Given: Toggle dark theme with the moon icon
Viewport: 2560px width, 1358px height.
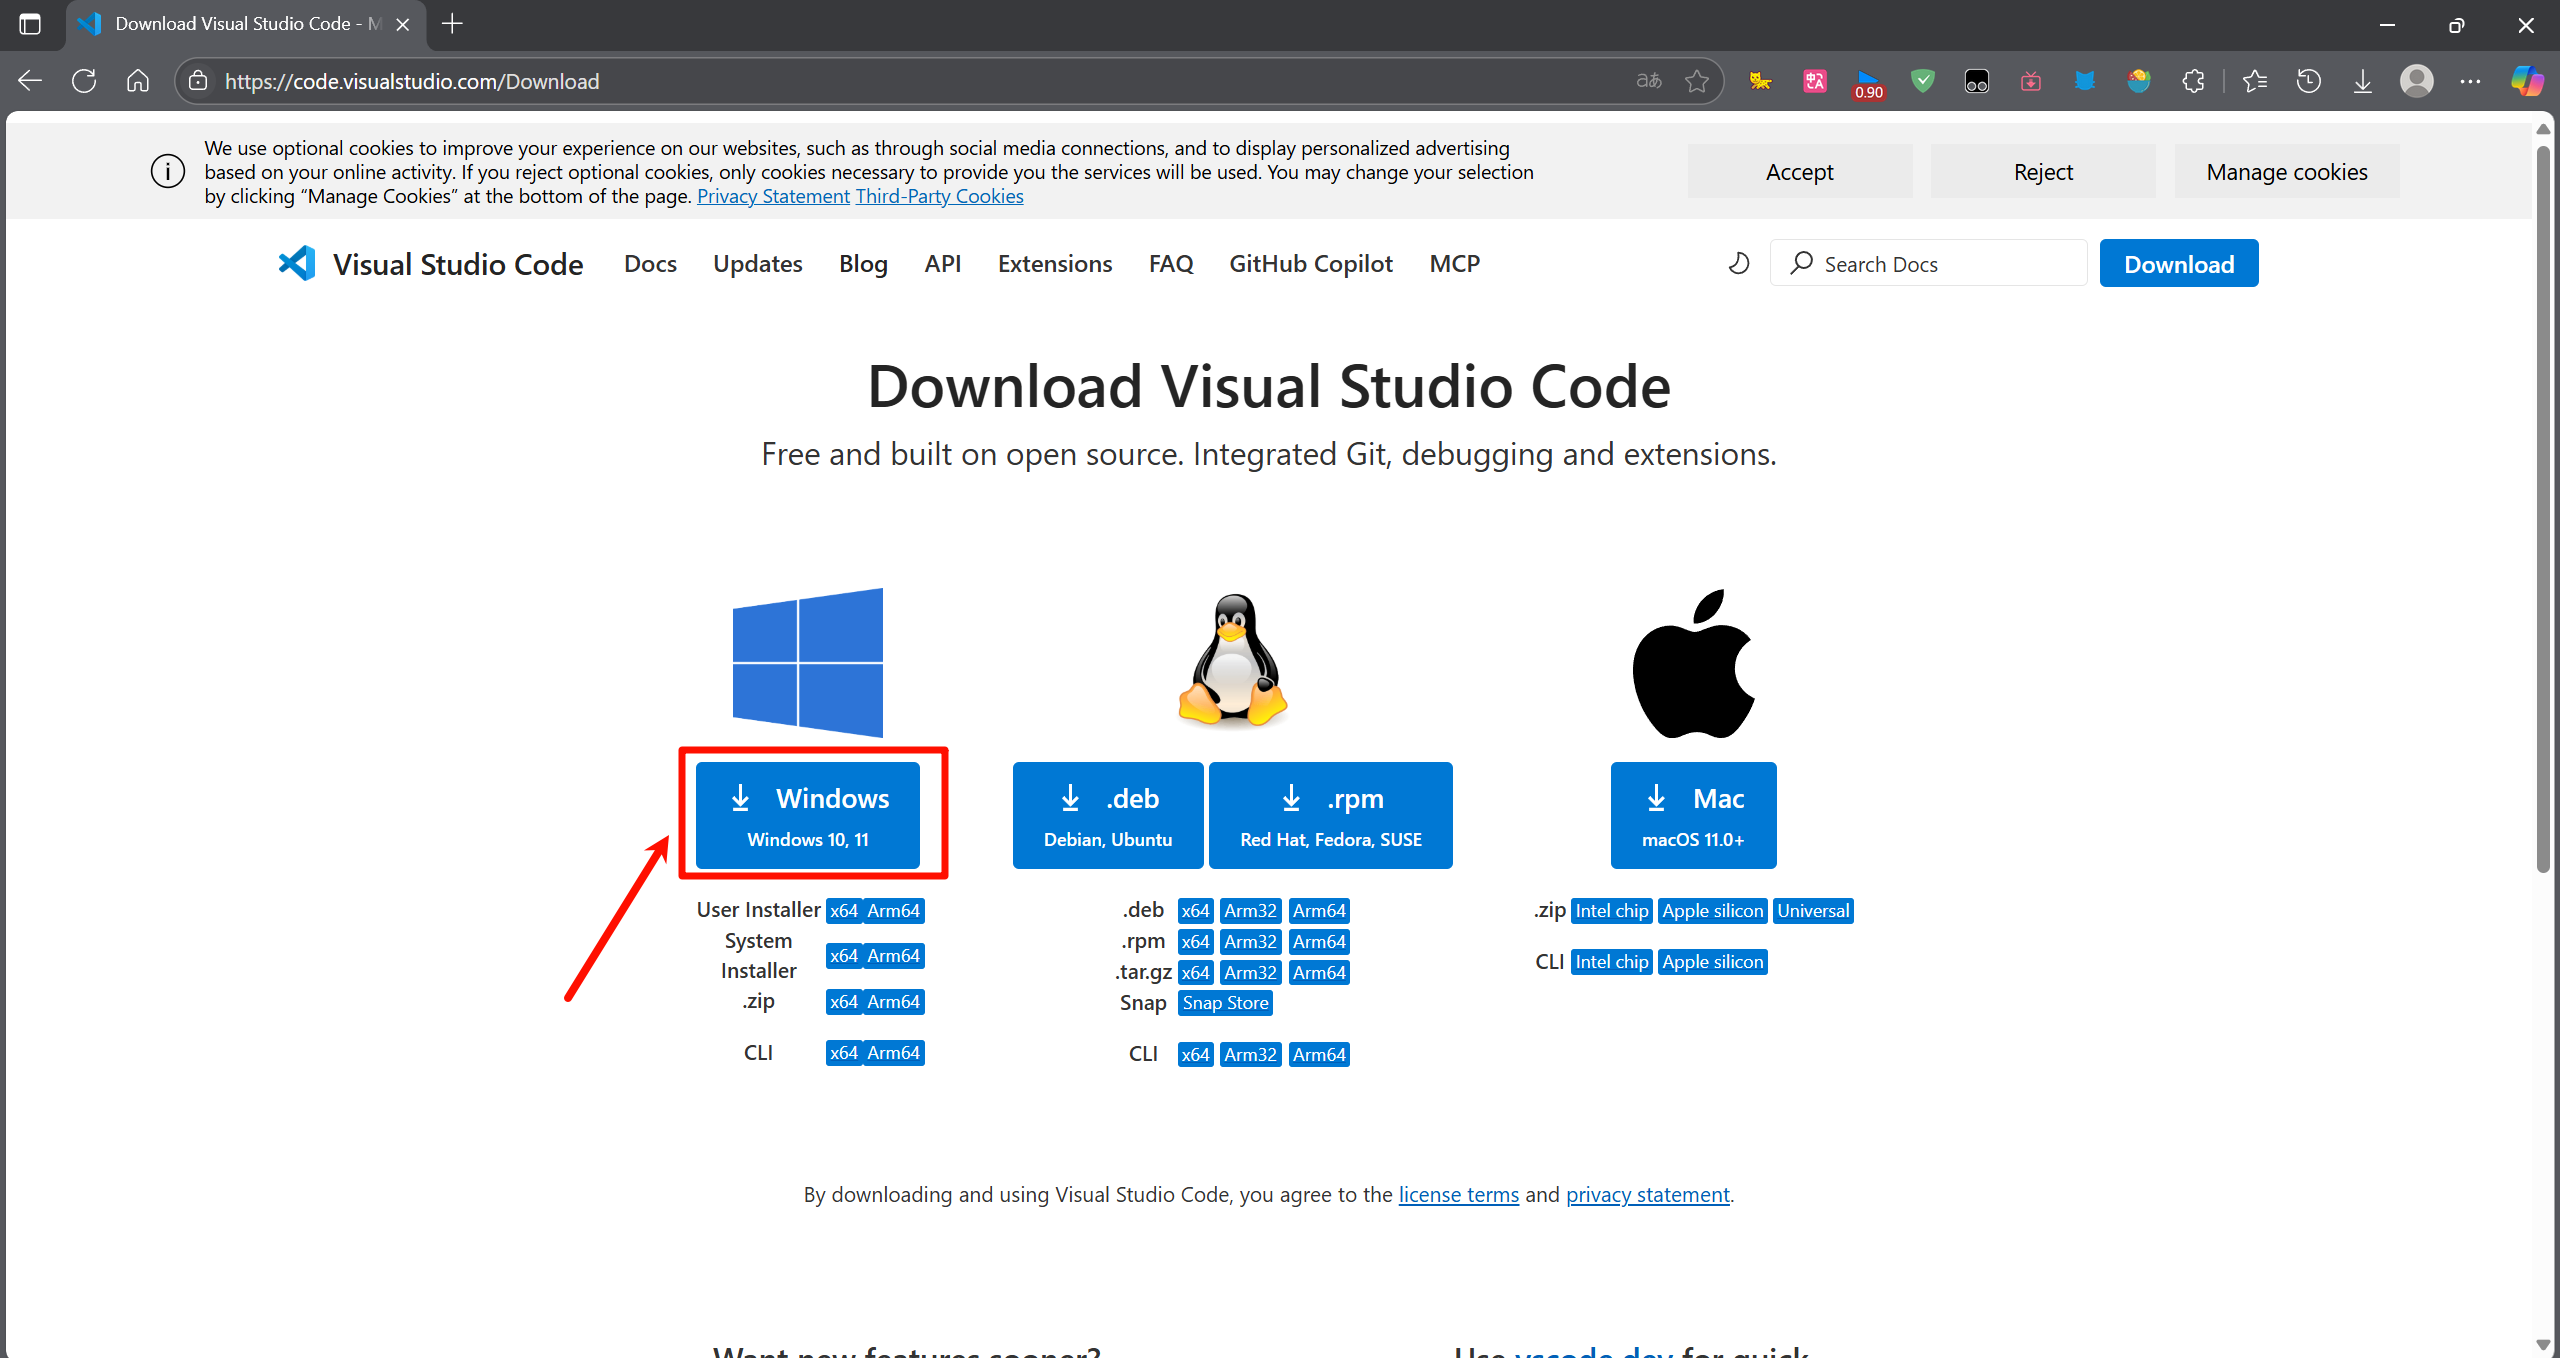Looking at the screenshot, I should 1739,264.
